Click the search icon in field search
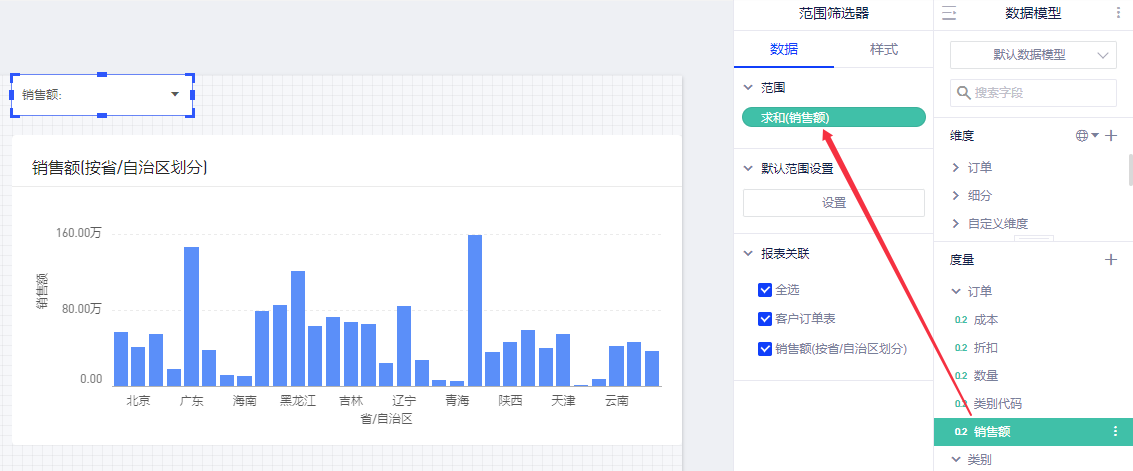1133x471 pixels. click(x=964, y=93)
